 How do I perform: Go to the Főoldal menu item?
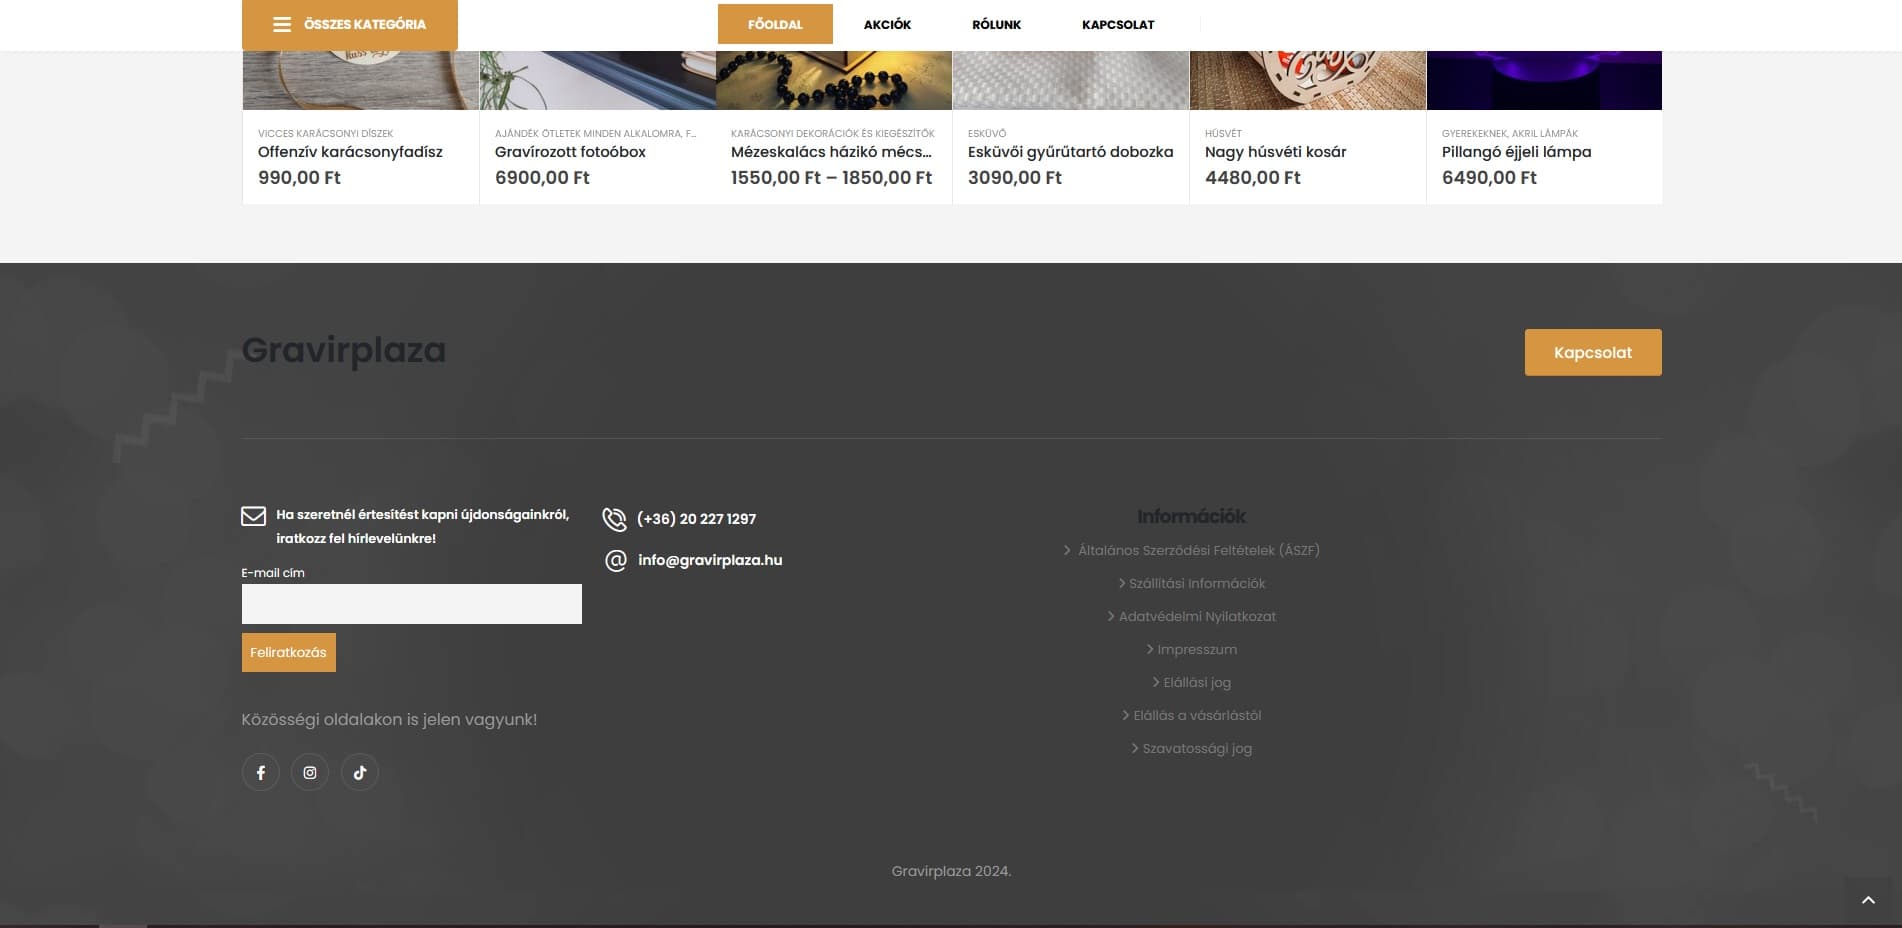(x=775, y=24)
